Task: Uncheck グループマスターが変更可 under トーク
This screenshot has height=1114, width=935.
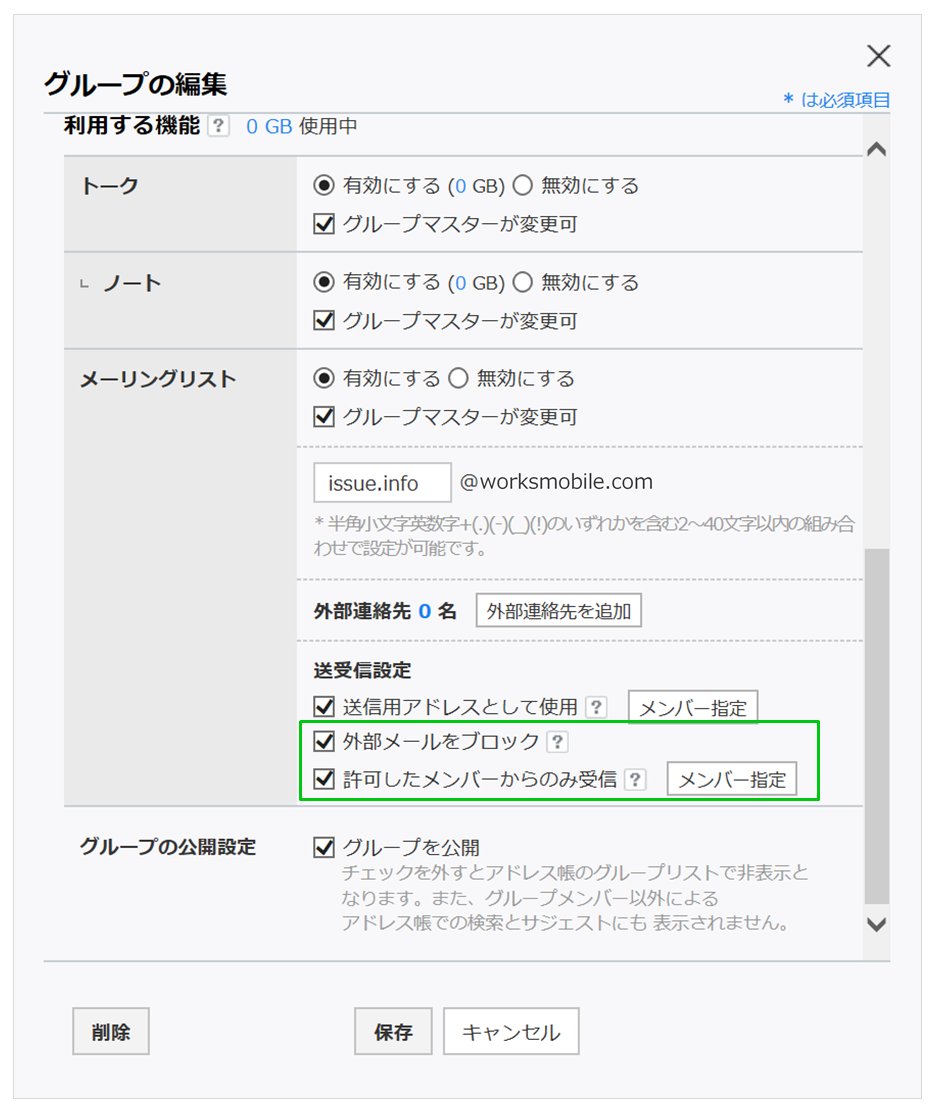Action: (x=324, y=224)
